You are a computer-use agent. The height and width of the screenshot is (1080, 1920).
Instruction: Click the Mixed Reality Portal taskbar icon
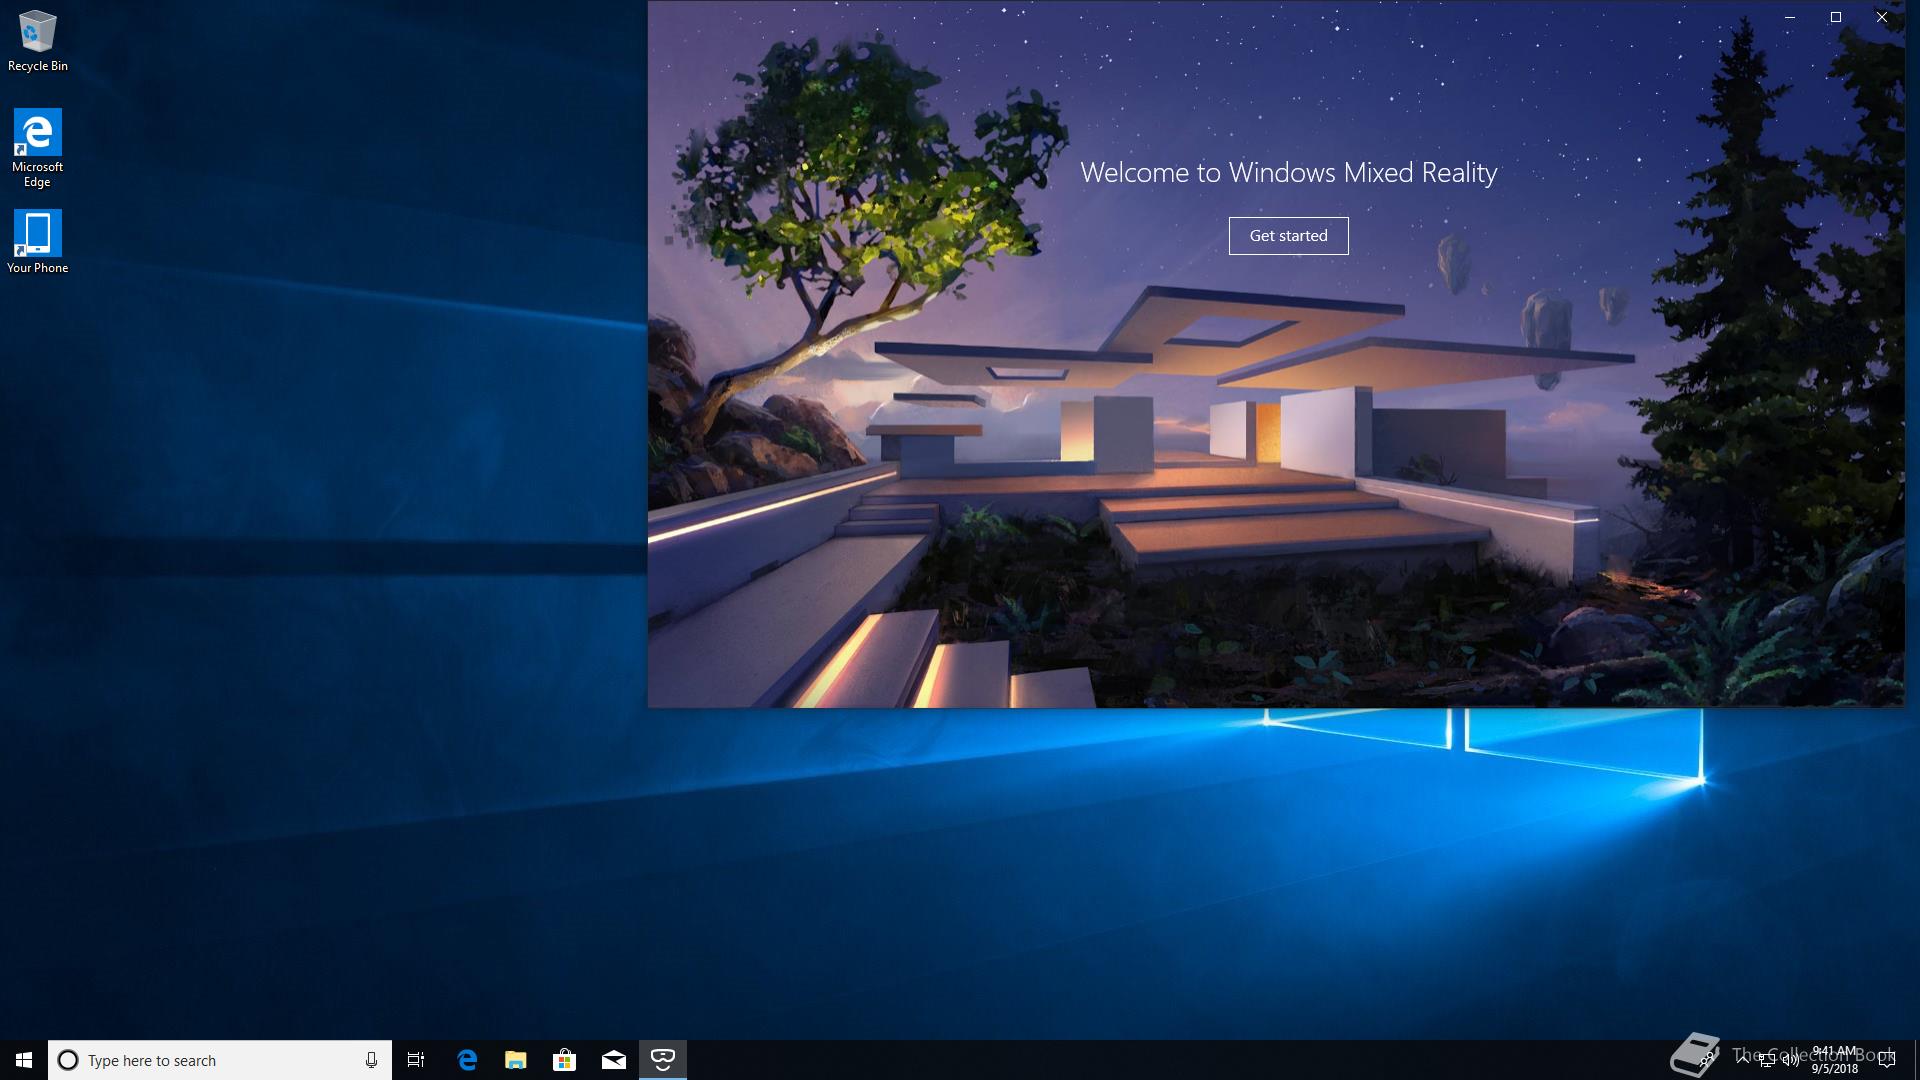[x=663, y=1060]
